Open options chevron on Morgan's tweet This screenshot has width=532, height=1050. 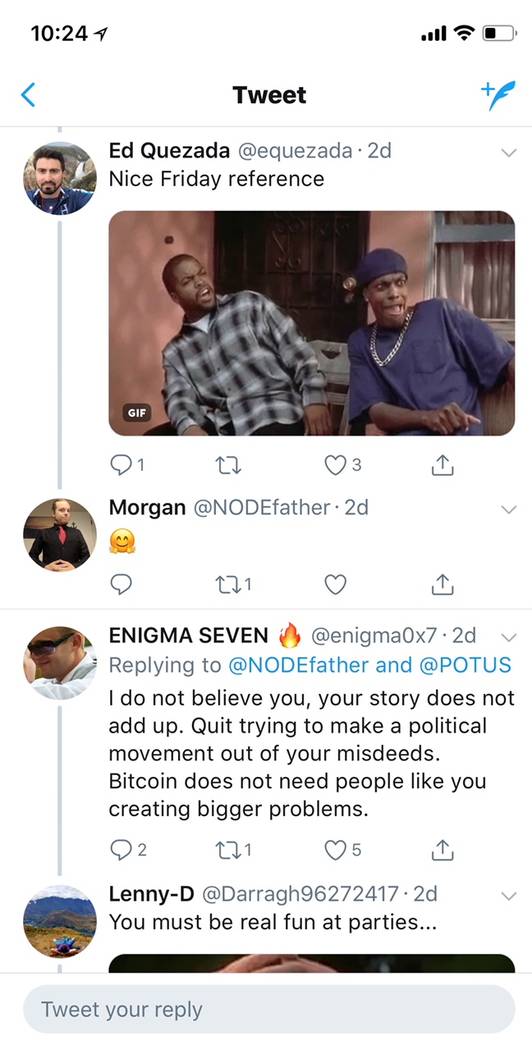[x=509, y=510]
